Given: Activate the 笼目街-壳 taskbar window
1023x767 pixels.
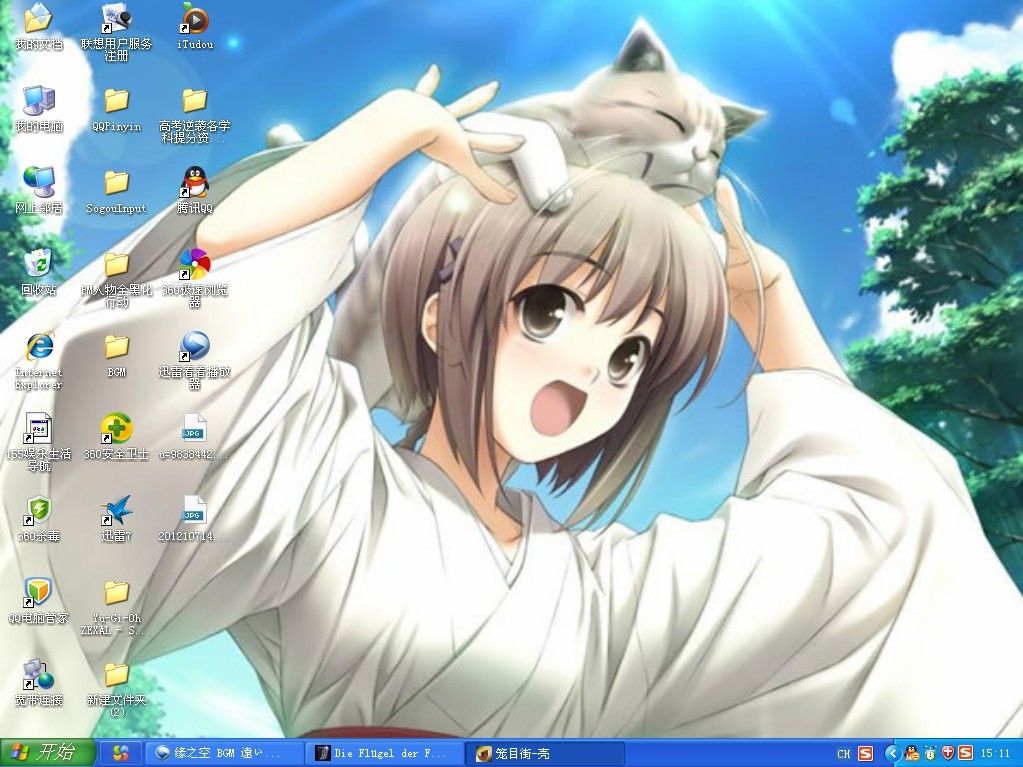Looking at the screenshot, I should pyautogui.click(x=545, y=753).
